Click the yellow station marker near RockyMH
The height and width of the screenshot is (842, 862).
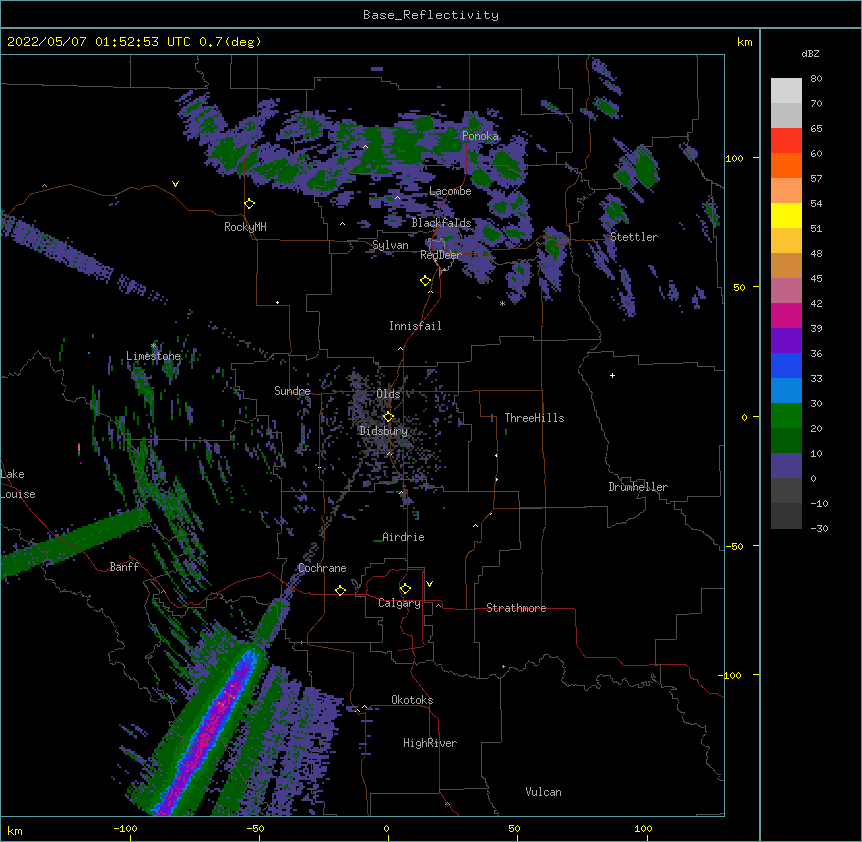pyautogui.click(x=250, y=204)
